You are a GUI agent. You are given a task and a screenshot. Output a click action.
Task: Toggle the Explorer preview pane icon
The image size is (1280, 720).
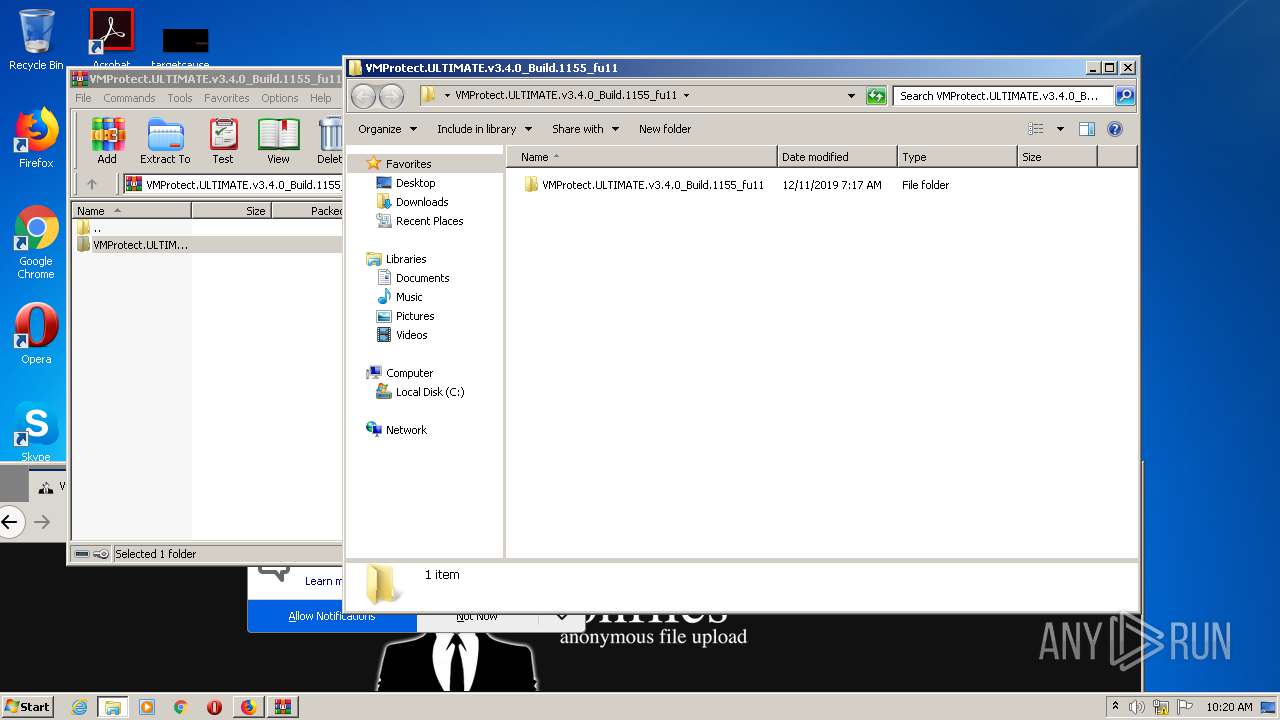[1087, 129]
